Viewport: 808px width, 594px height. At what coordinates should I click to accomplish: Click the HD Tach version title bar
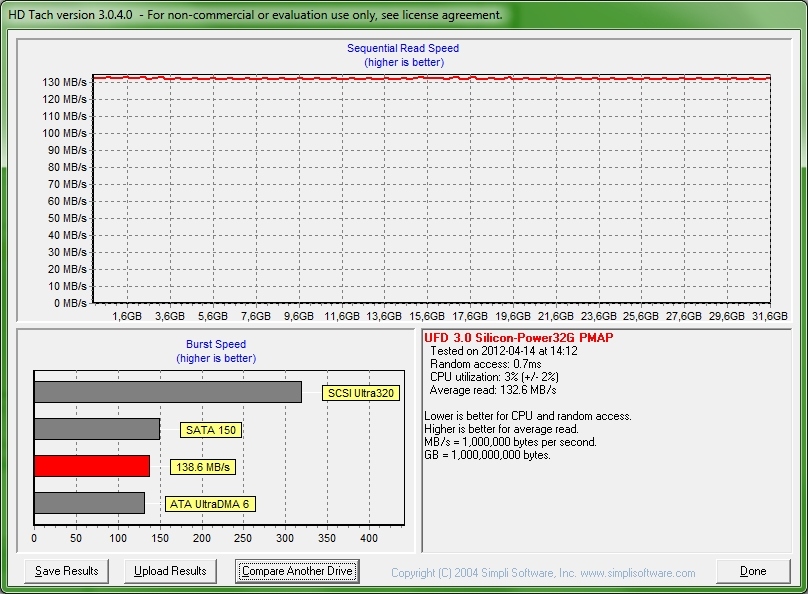[x=404, y=14]
